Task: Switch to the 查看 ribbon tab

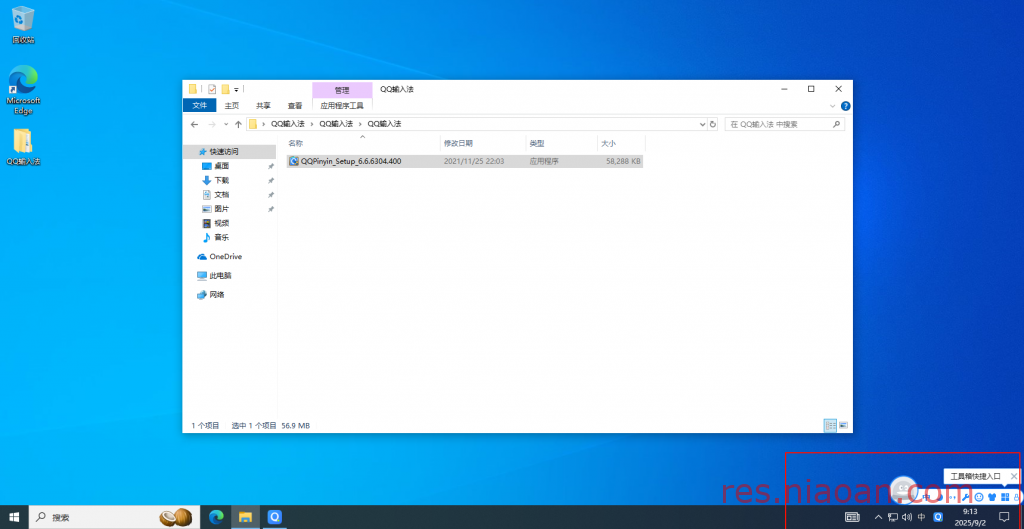Action: pyautogui.click(x=295, y=105)
